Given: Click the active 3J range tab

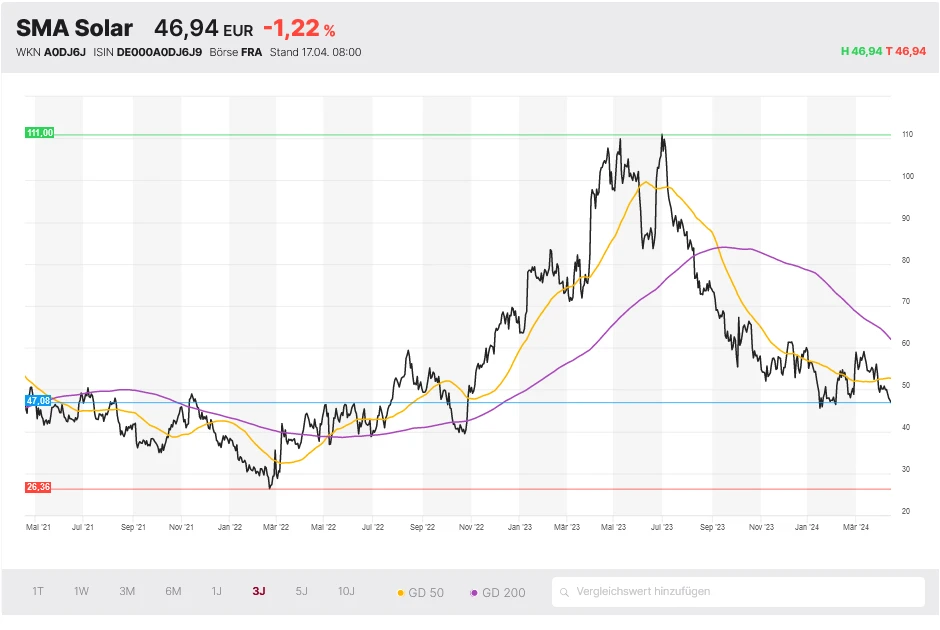Looking at the screenshot, I should click(259, 591).
